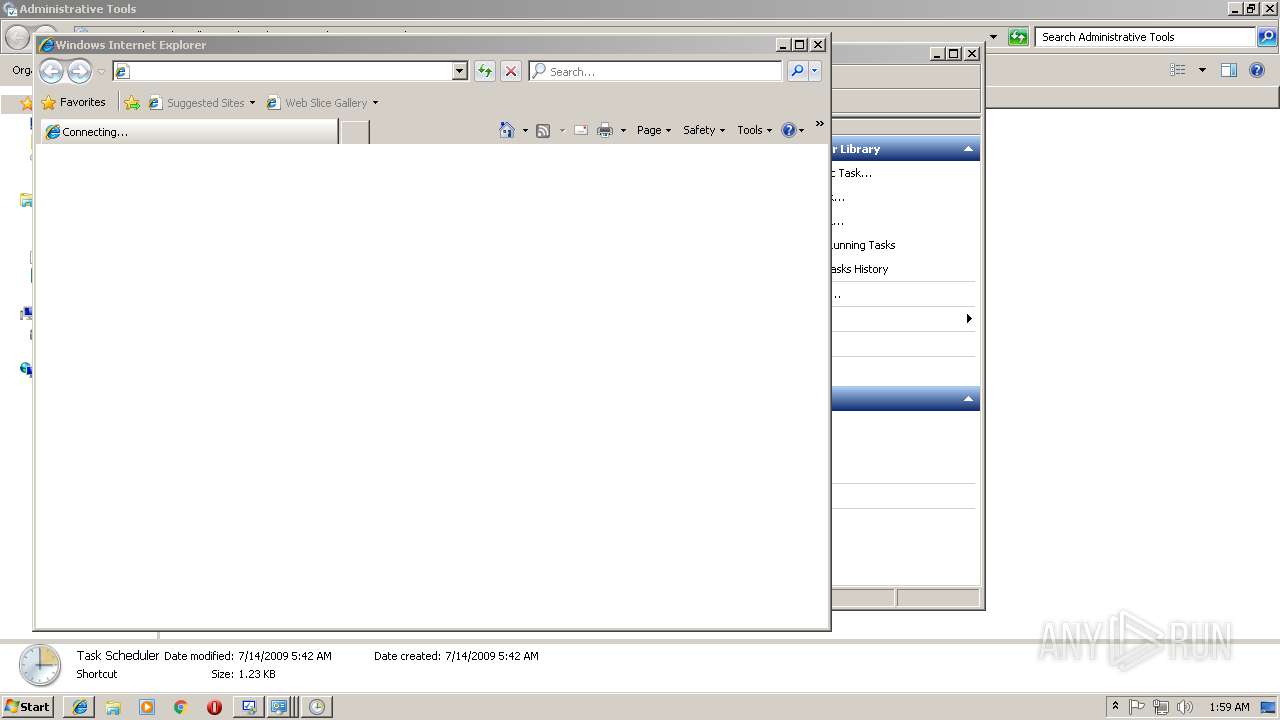Open the Web Slice Gallery link
The image size is (1280, 720).
[317, 102]
